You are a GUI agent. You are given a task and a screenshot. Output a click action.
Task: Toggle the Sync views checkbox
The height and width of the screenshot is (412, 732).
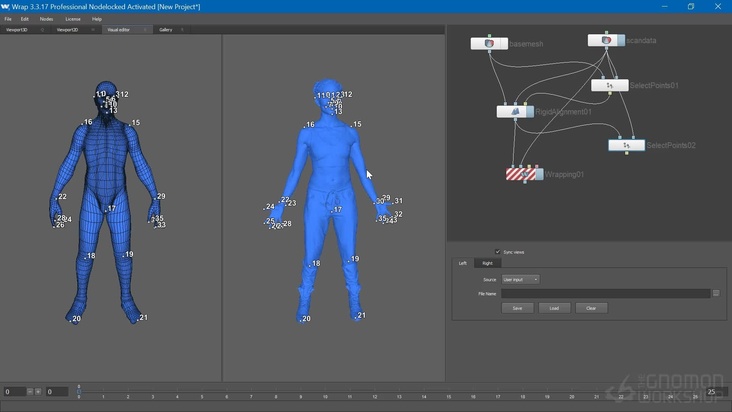pos(498,252)
